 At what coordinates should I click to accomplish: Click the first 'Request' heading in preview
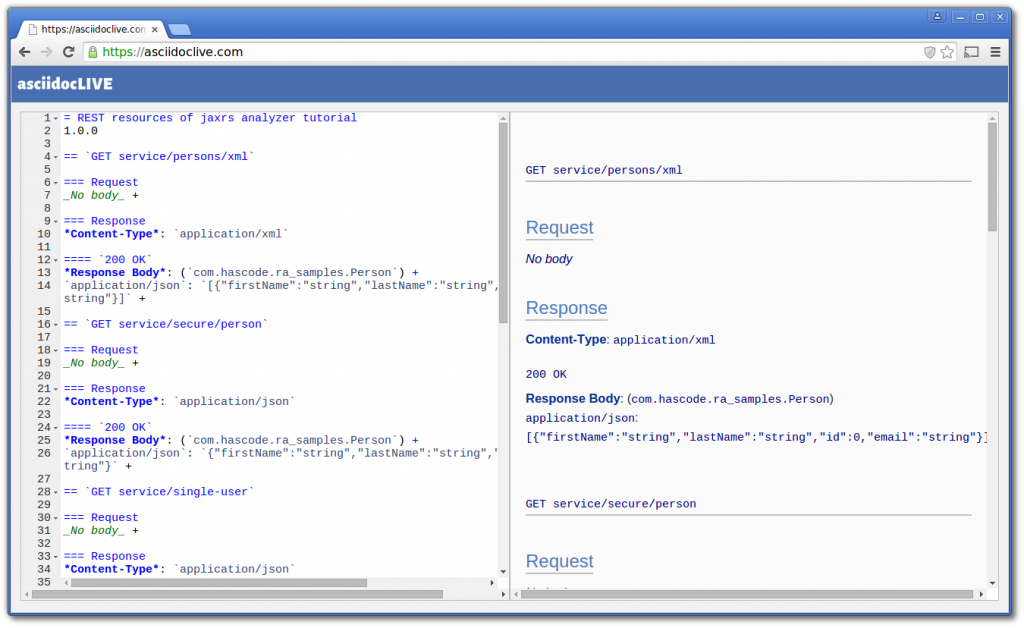coord(559,228)
